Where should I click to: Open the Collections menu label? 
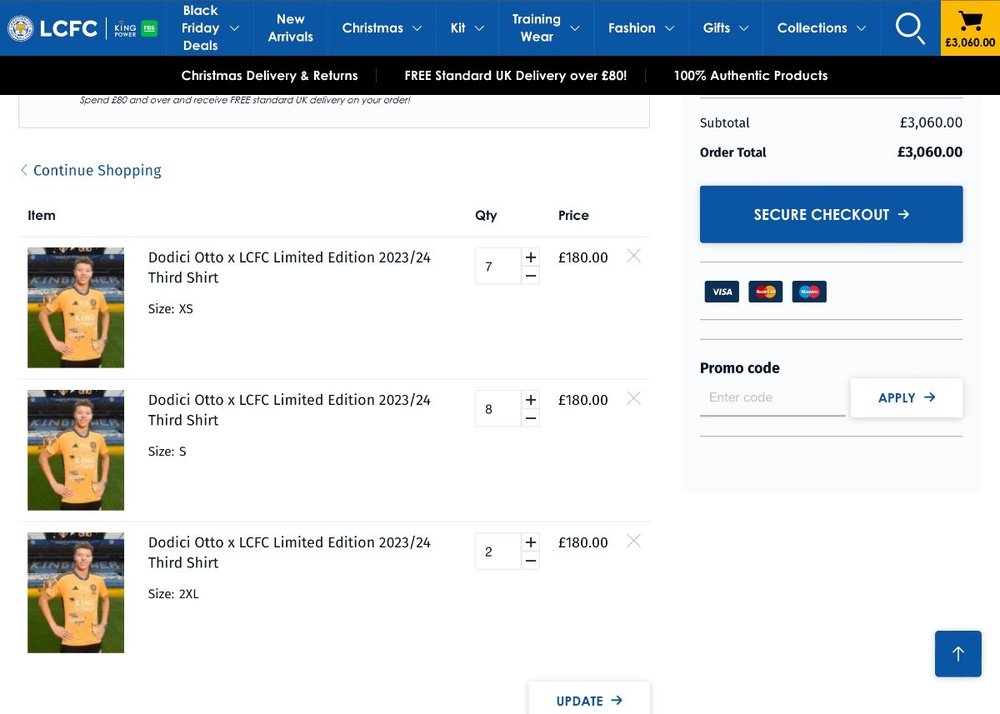(x=812, y=28)
